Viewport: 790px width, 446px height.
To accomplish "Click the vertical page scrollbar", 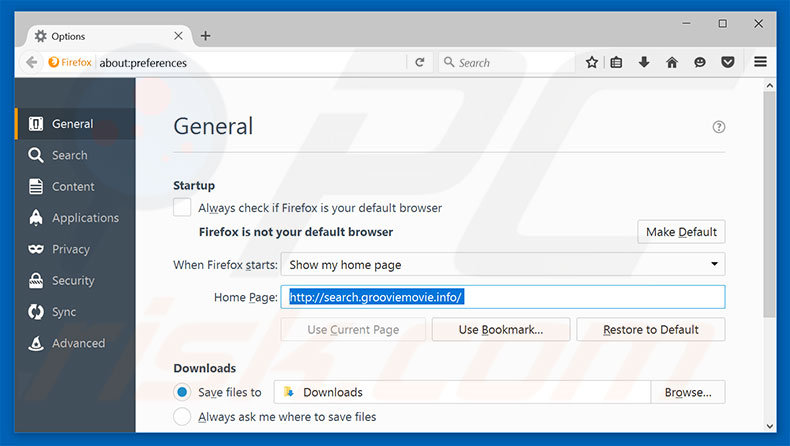I will pos(769,200).
